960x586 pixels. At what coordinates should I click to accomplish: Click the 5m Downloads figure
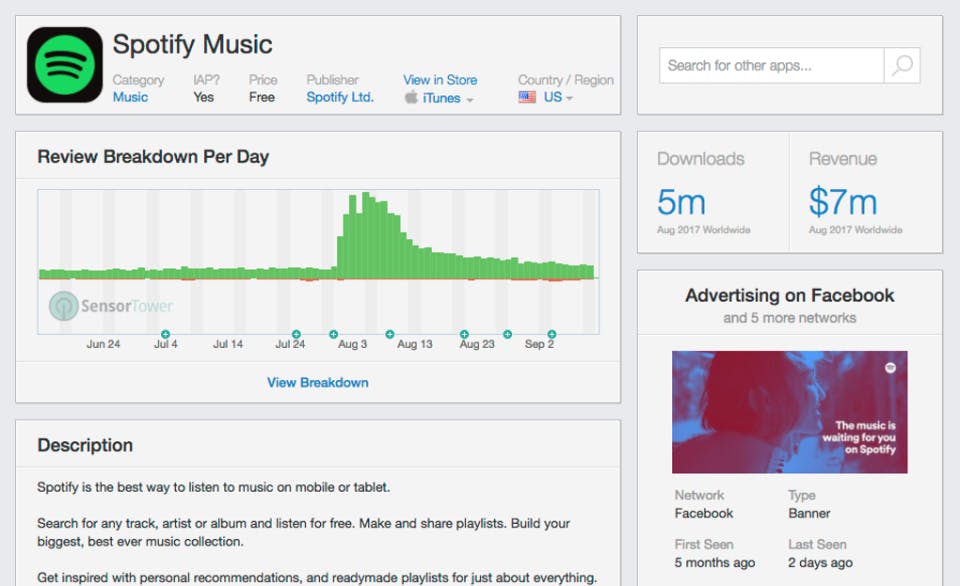tap(681, 202)
